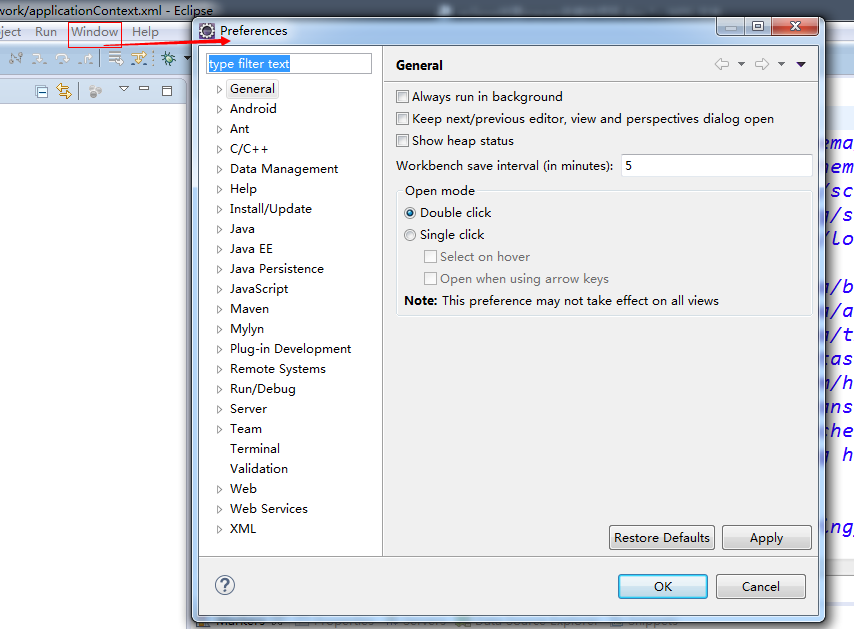The width and height of the screenshot is (854, 629).
Task: Check Keep next/previous editor dialog open
Action: point(402,119)
